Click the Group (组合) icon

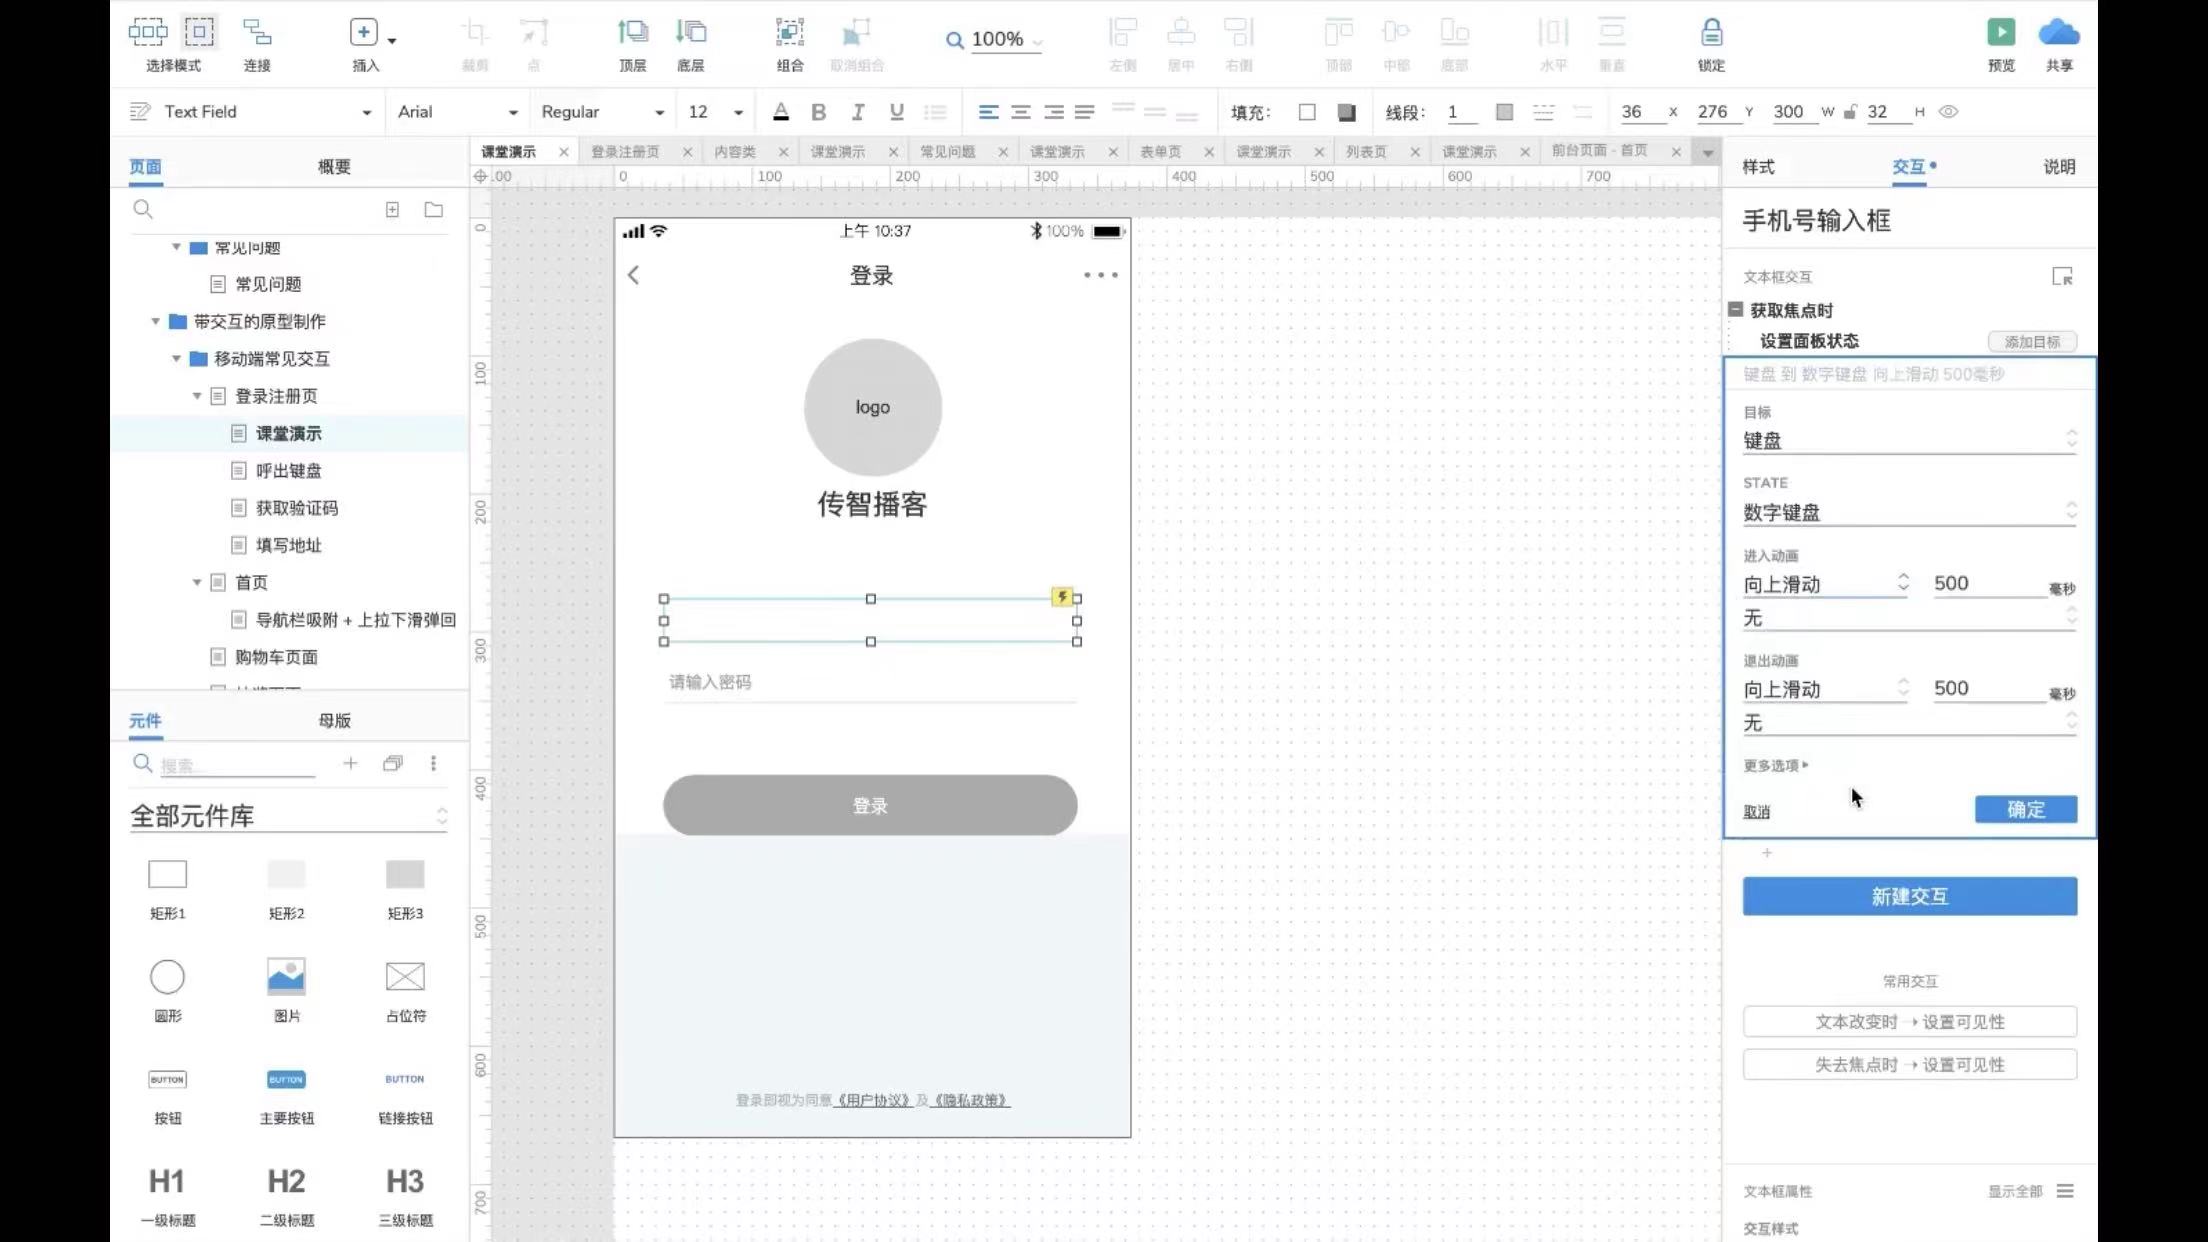789,33
